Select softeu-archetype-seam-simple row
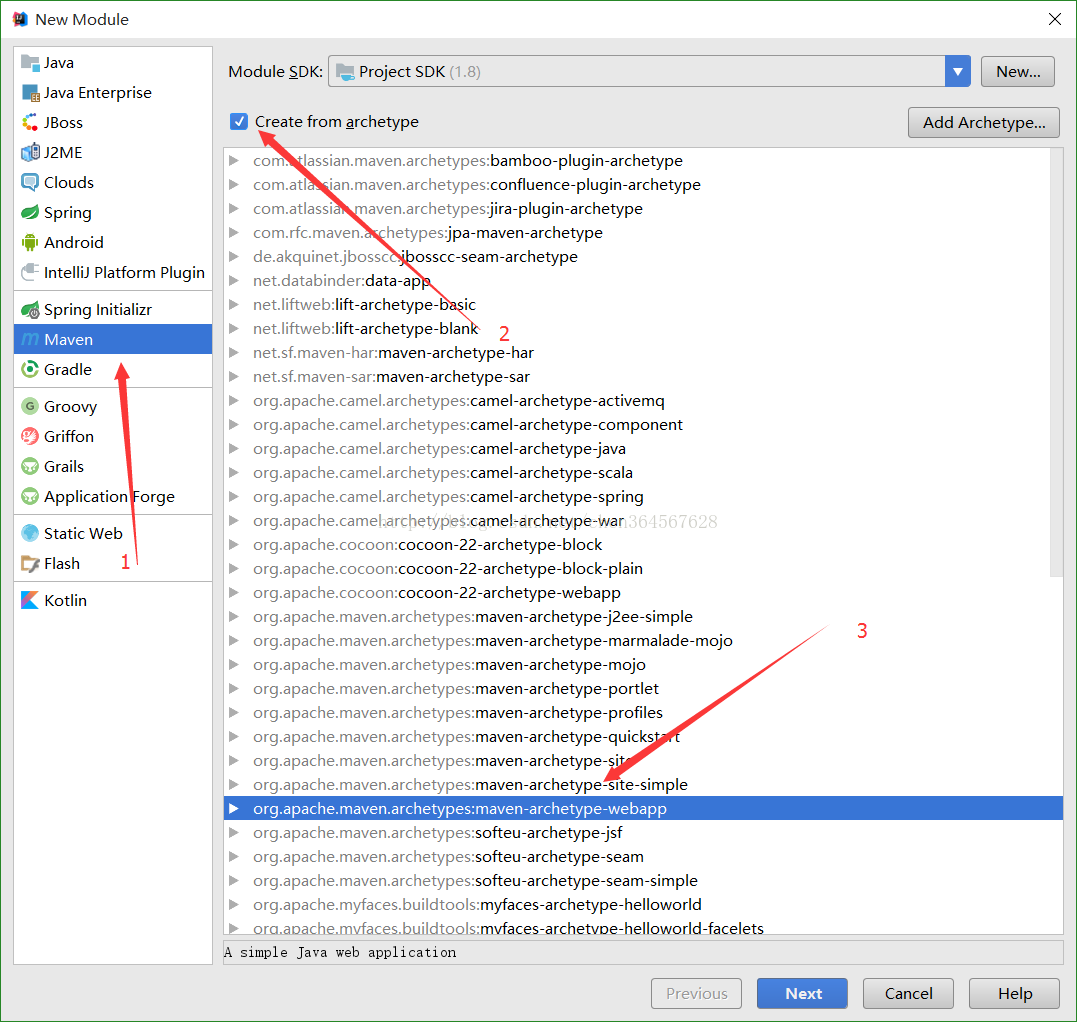Viewport: 1077px width, 1022px height. (643, 881)
